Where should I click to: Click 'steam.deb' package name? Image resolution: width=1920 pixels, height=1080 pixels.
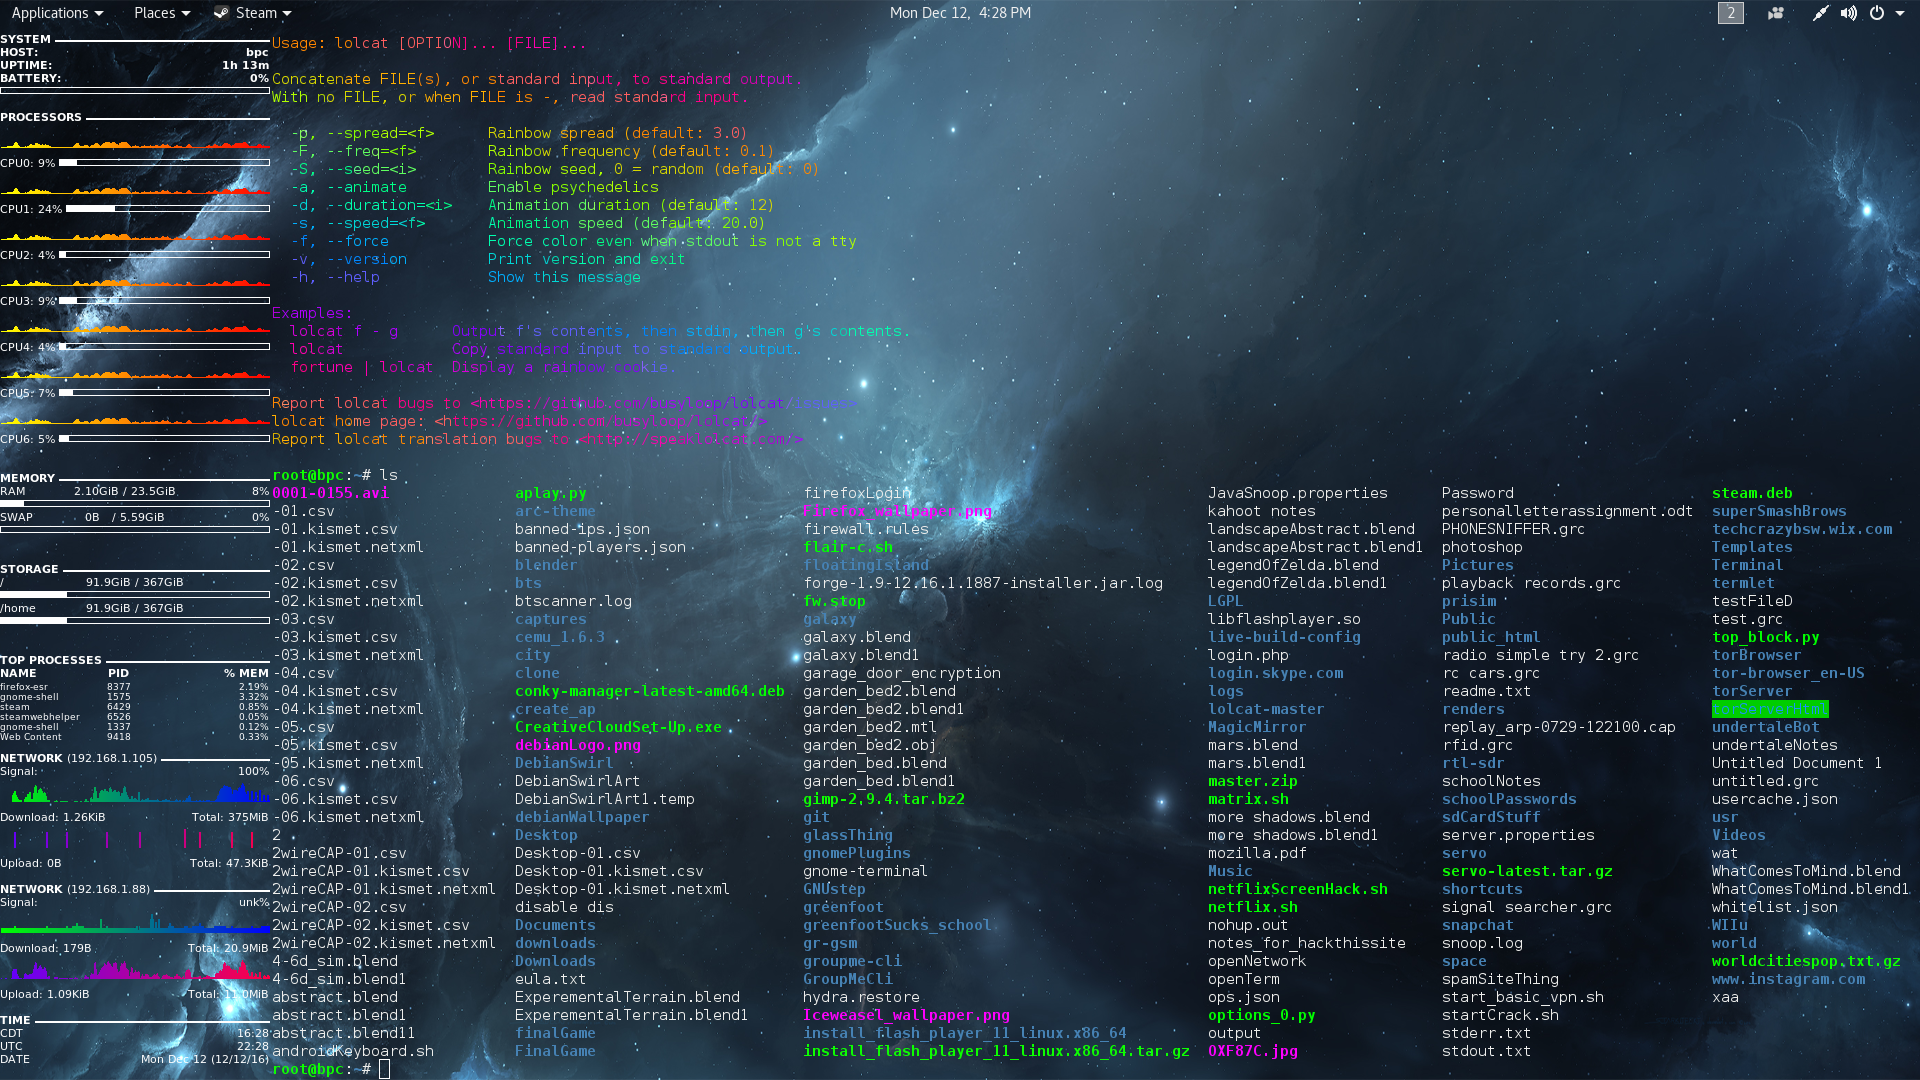point(1752,493)
